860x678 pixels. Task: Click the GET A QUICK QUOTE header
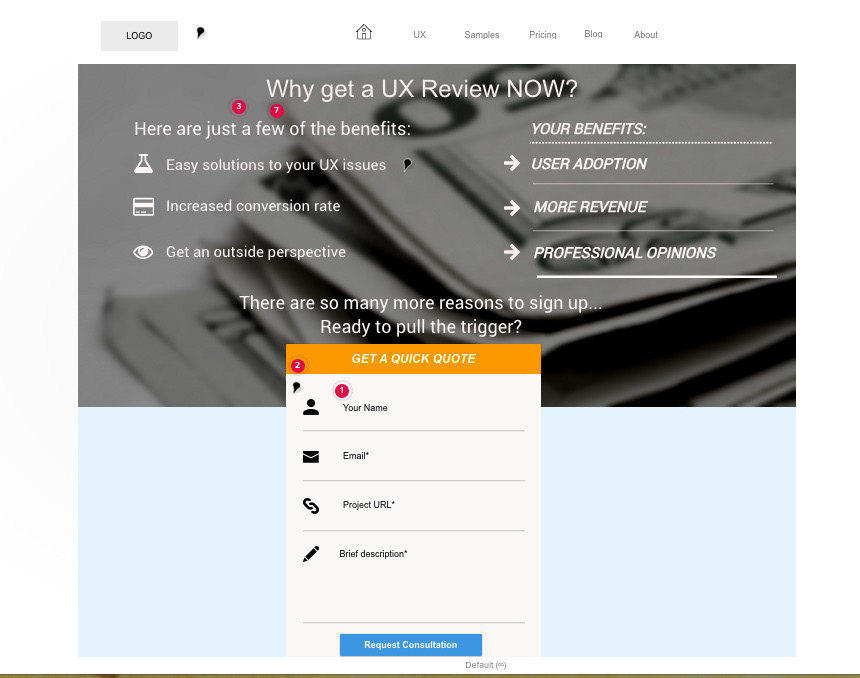[x=414, y=359]
